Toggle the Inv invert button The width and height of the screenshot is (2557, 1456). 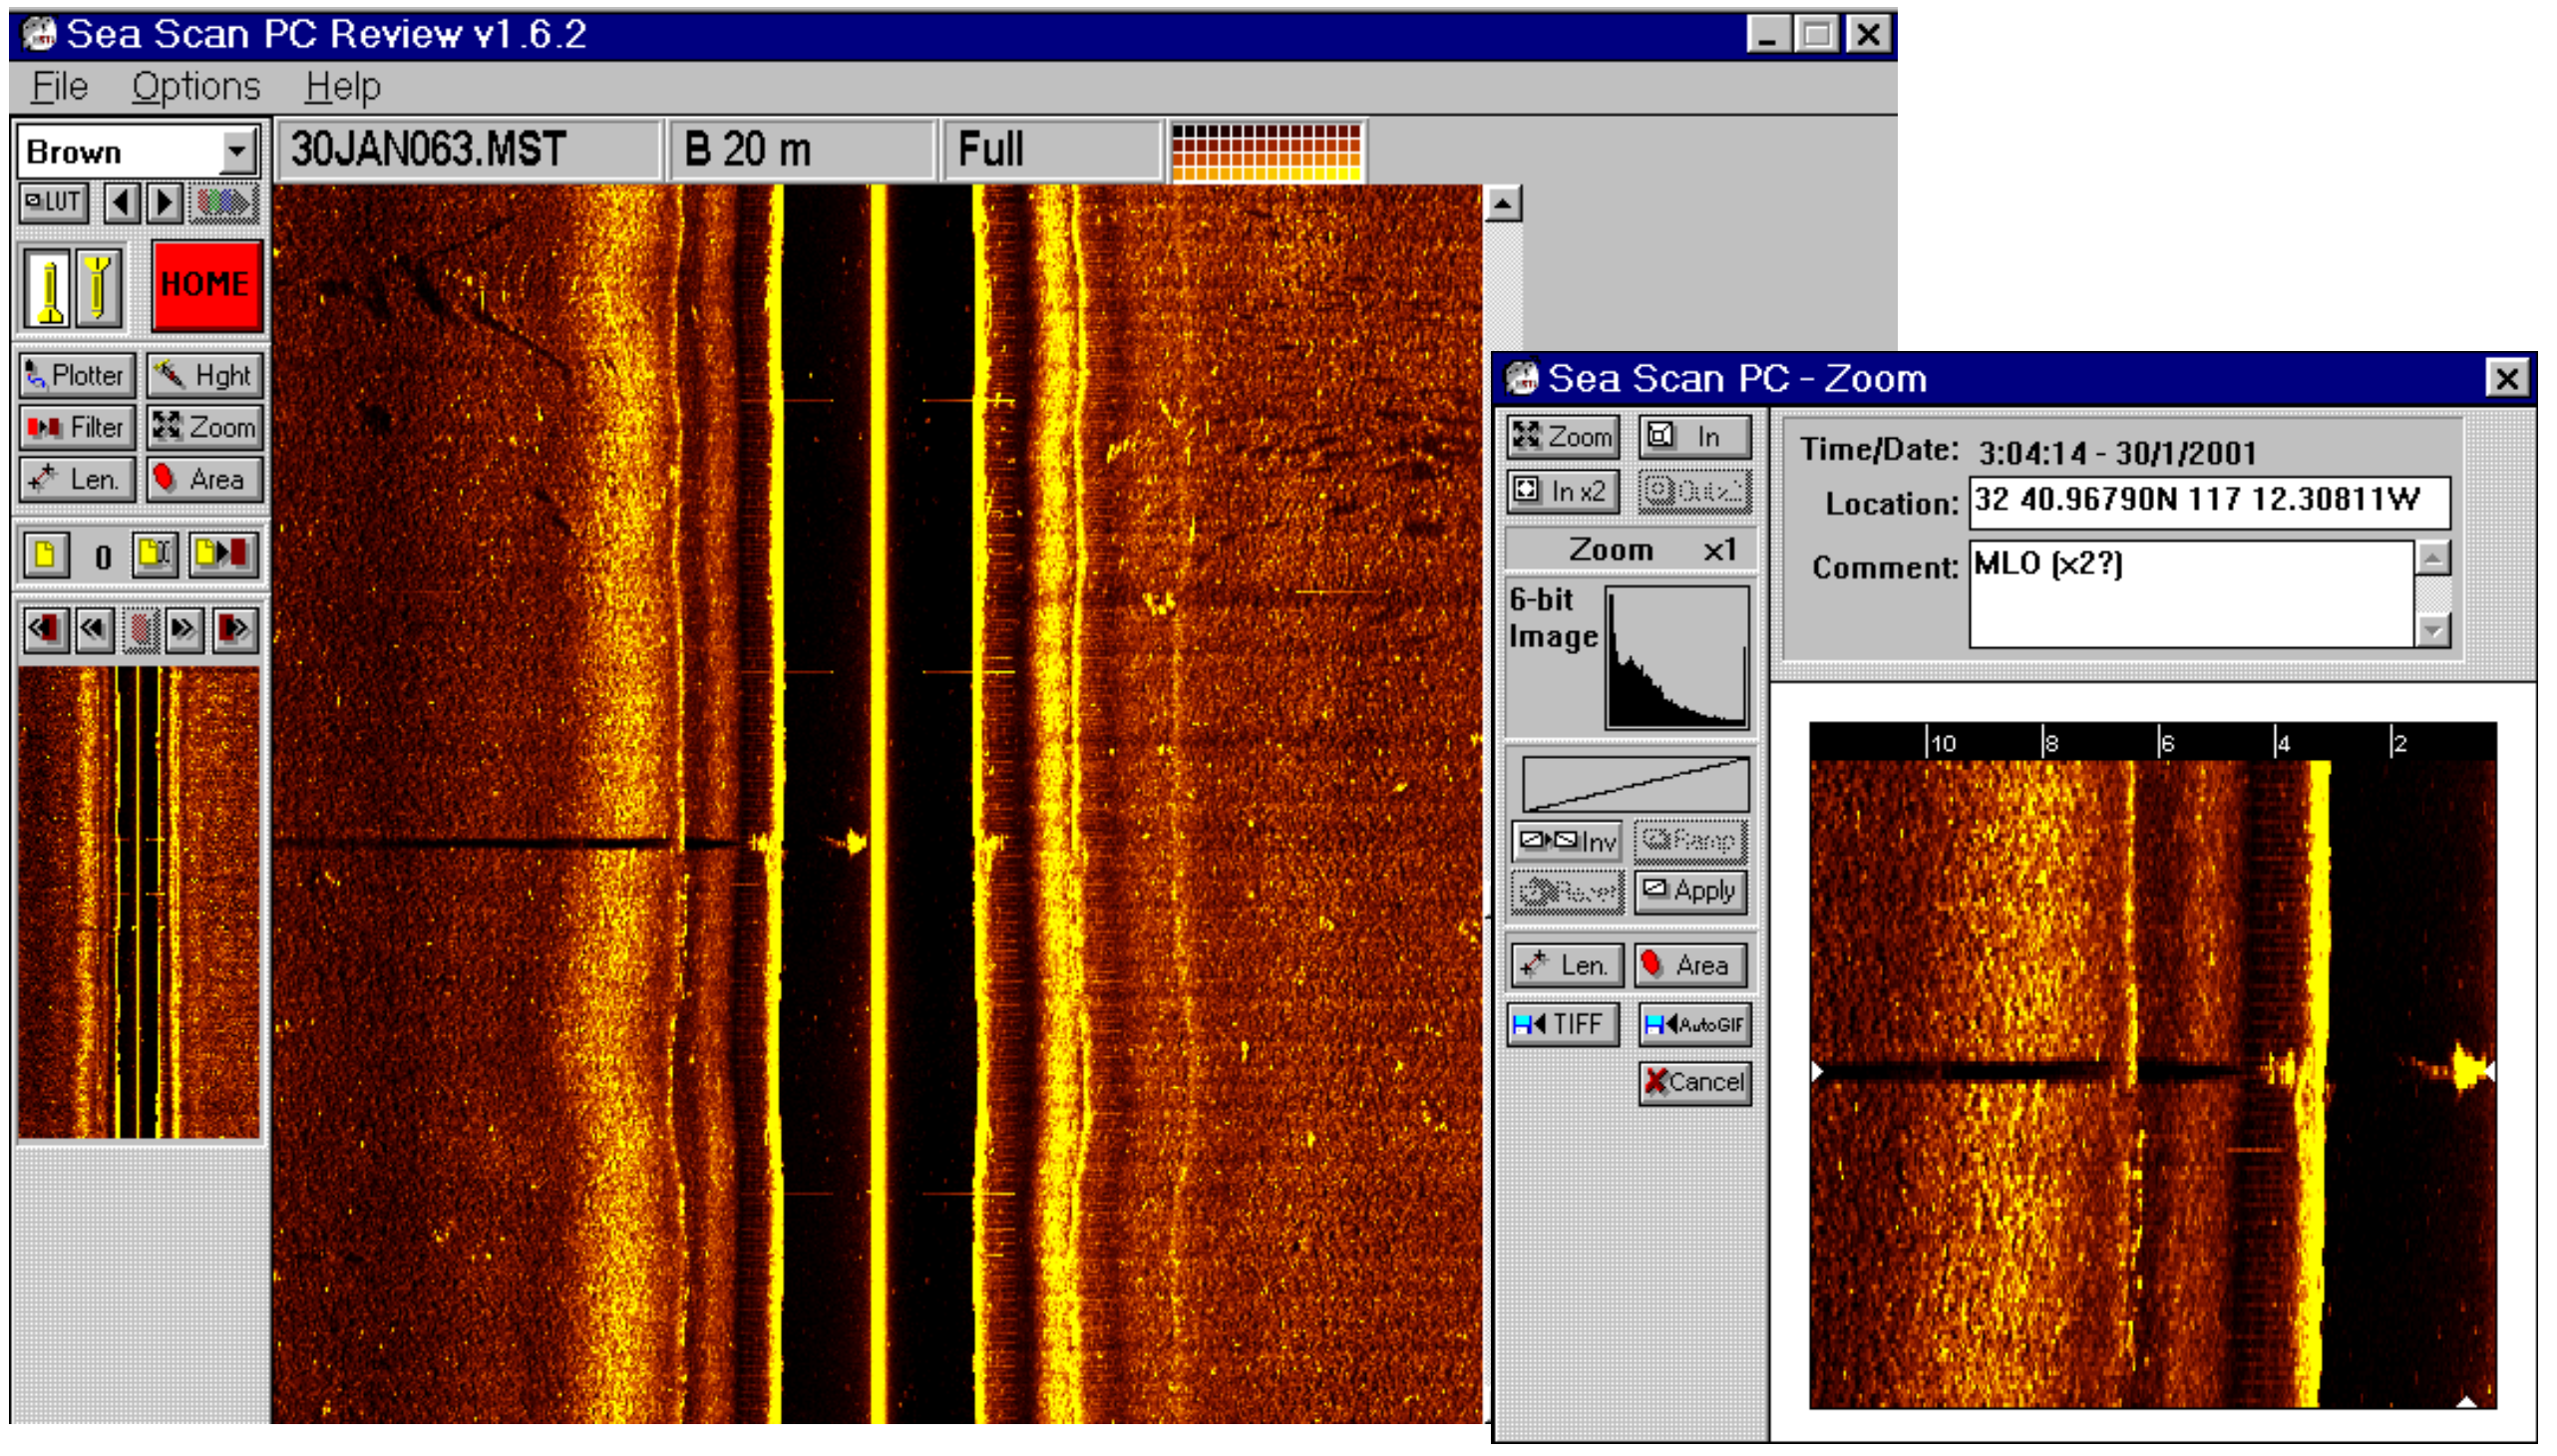coord(1567,841)
